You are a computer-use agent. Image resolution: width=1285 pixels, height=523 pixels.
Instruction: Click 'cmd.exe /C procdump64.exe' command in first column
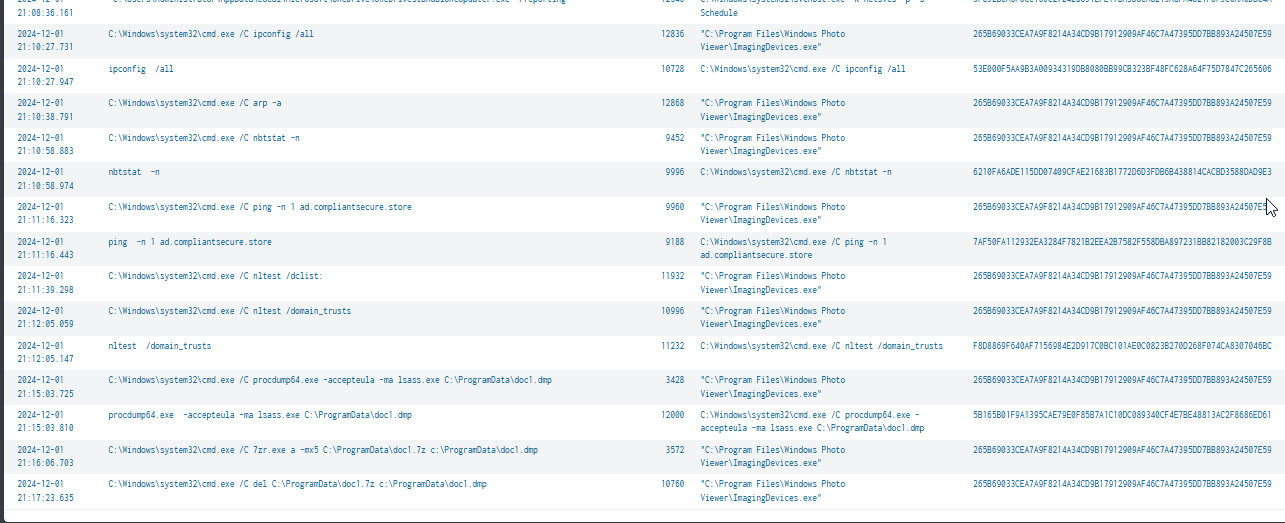[x=330, y=380]
